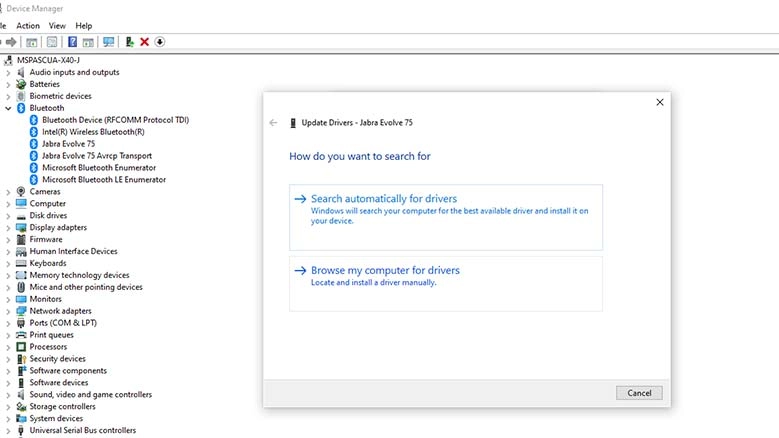This screenshot has width=779, height=438.
Task: Click the Monitors category icon
Action: pyautogui.click(x=21, y=298)
